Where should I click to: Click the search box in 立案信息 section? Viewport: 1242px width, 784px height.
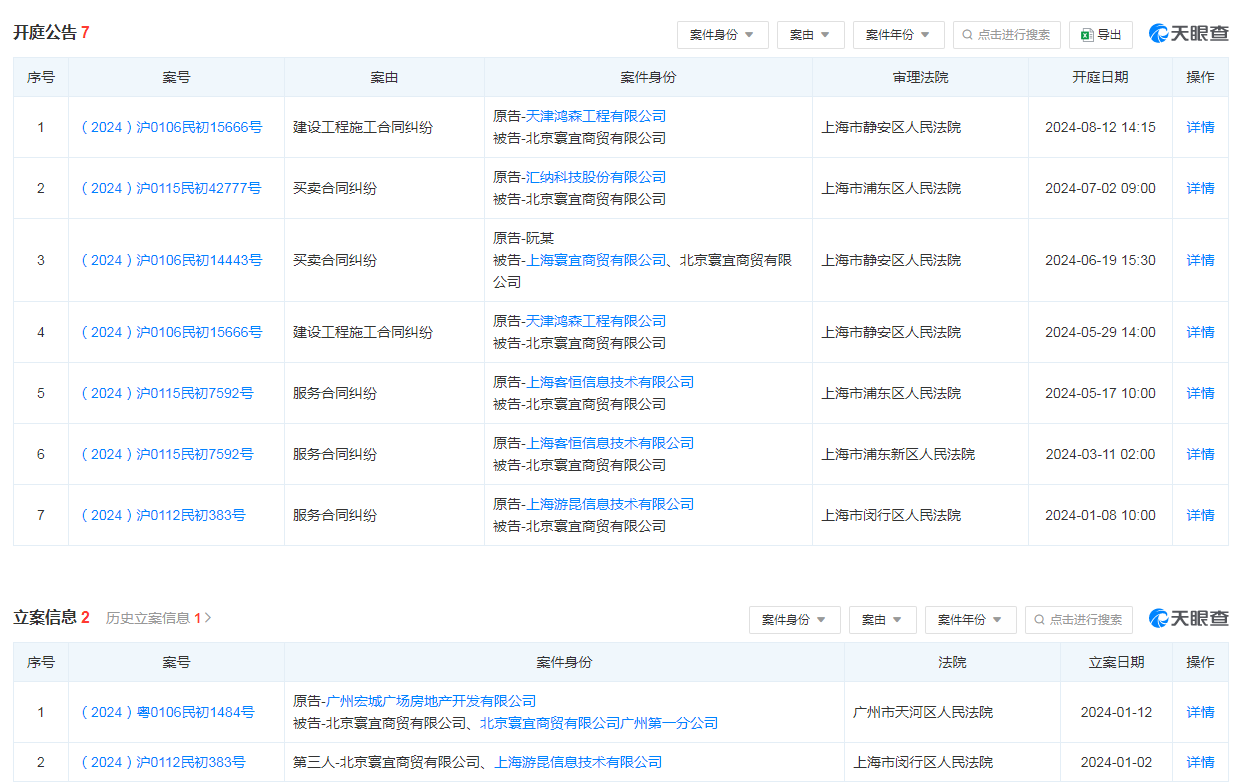click(1079, 620)
